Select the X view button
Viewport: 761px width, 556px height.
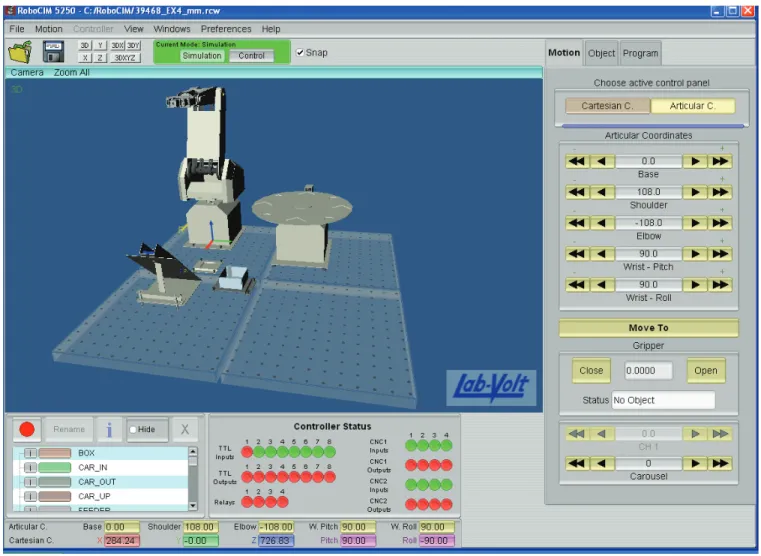coord(84,58)
